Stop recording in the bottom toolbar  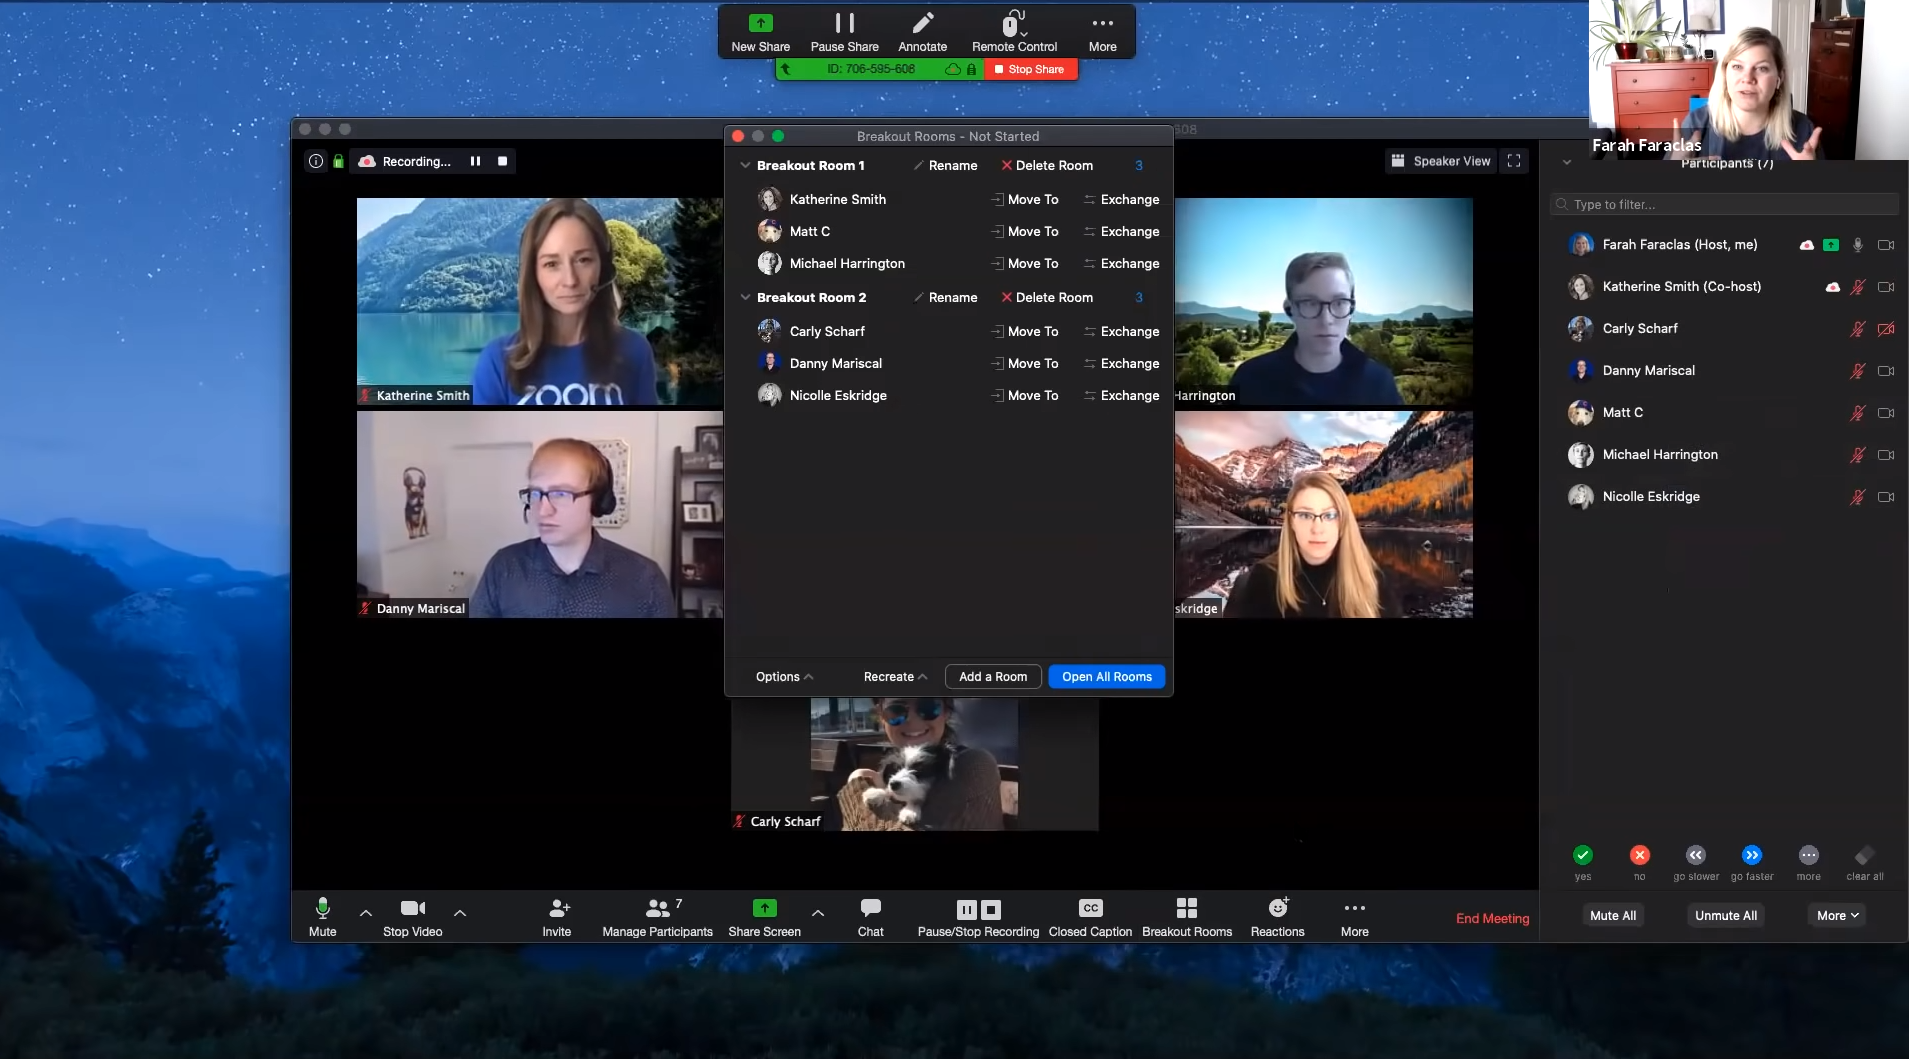[991, 909]
